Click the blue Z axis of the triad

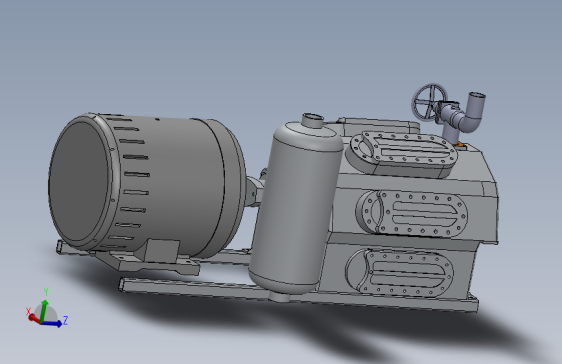click(x=52, y=324)
